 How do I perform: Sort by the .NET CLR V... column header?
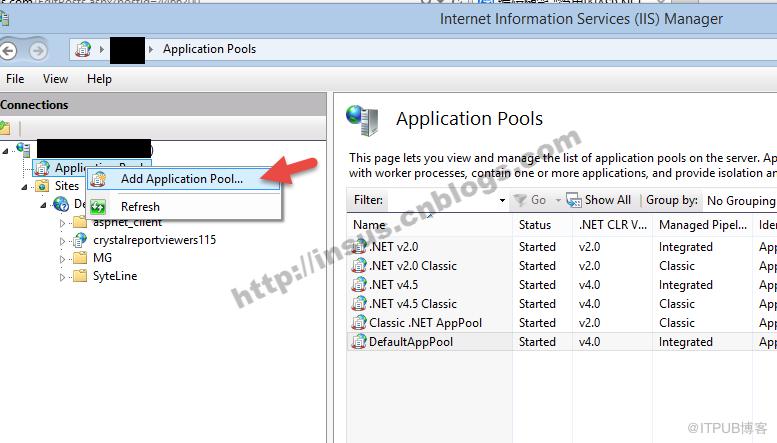click(x=612, y=224)
